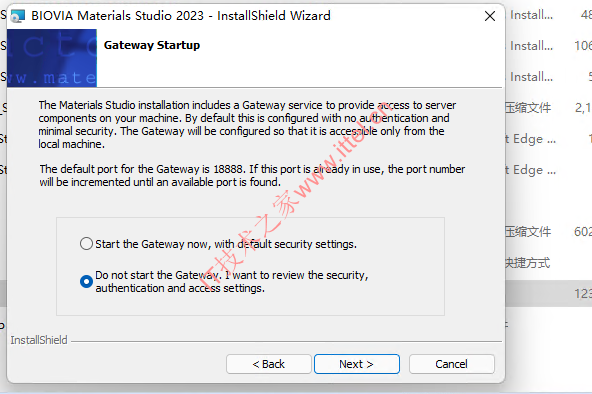Select "Do not start the Gateway" radio button

(86, 281)
